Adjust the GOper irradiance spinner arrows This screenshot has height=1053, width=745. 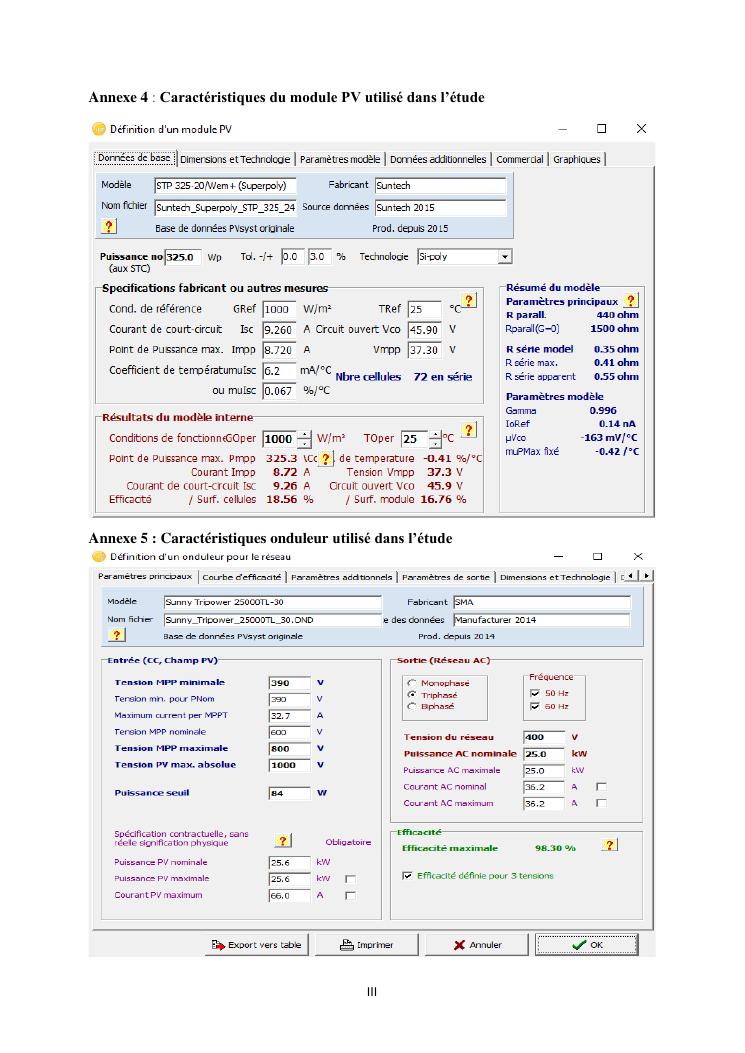(x=304, y=439)
